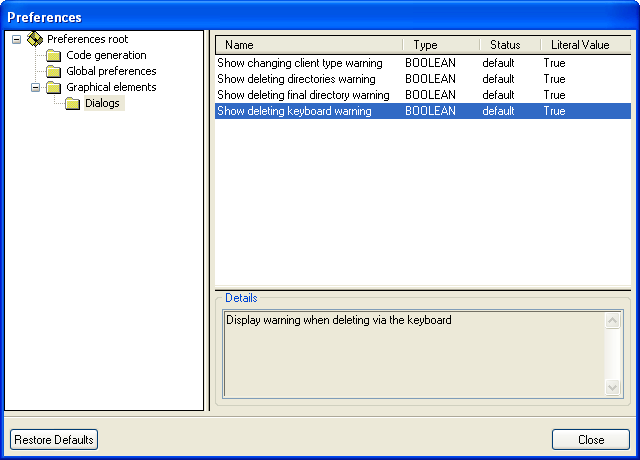The height and width of the screenshot is (460, 640).
Task: Click the open Dialogs folder icon
Action: [x=72, y=103]
